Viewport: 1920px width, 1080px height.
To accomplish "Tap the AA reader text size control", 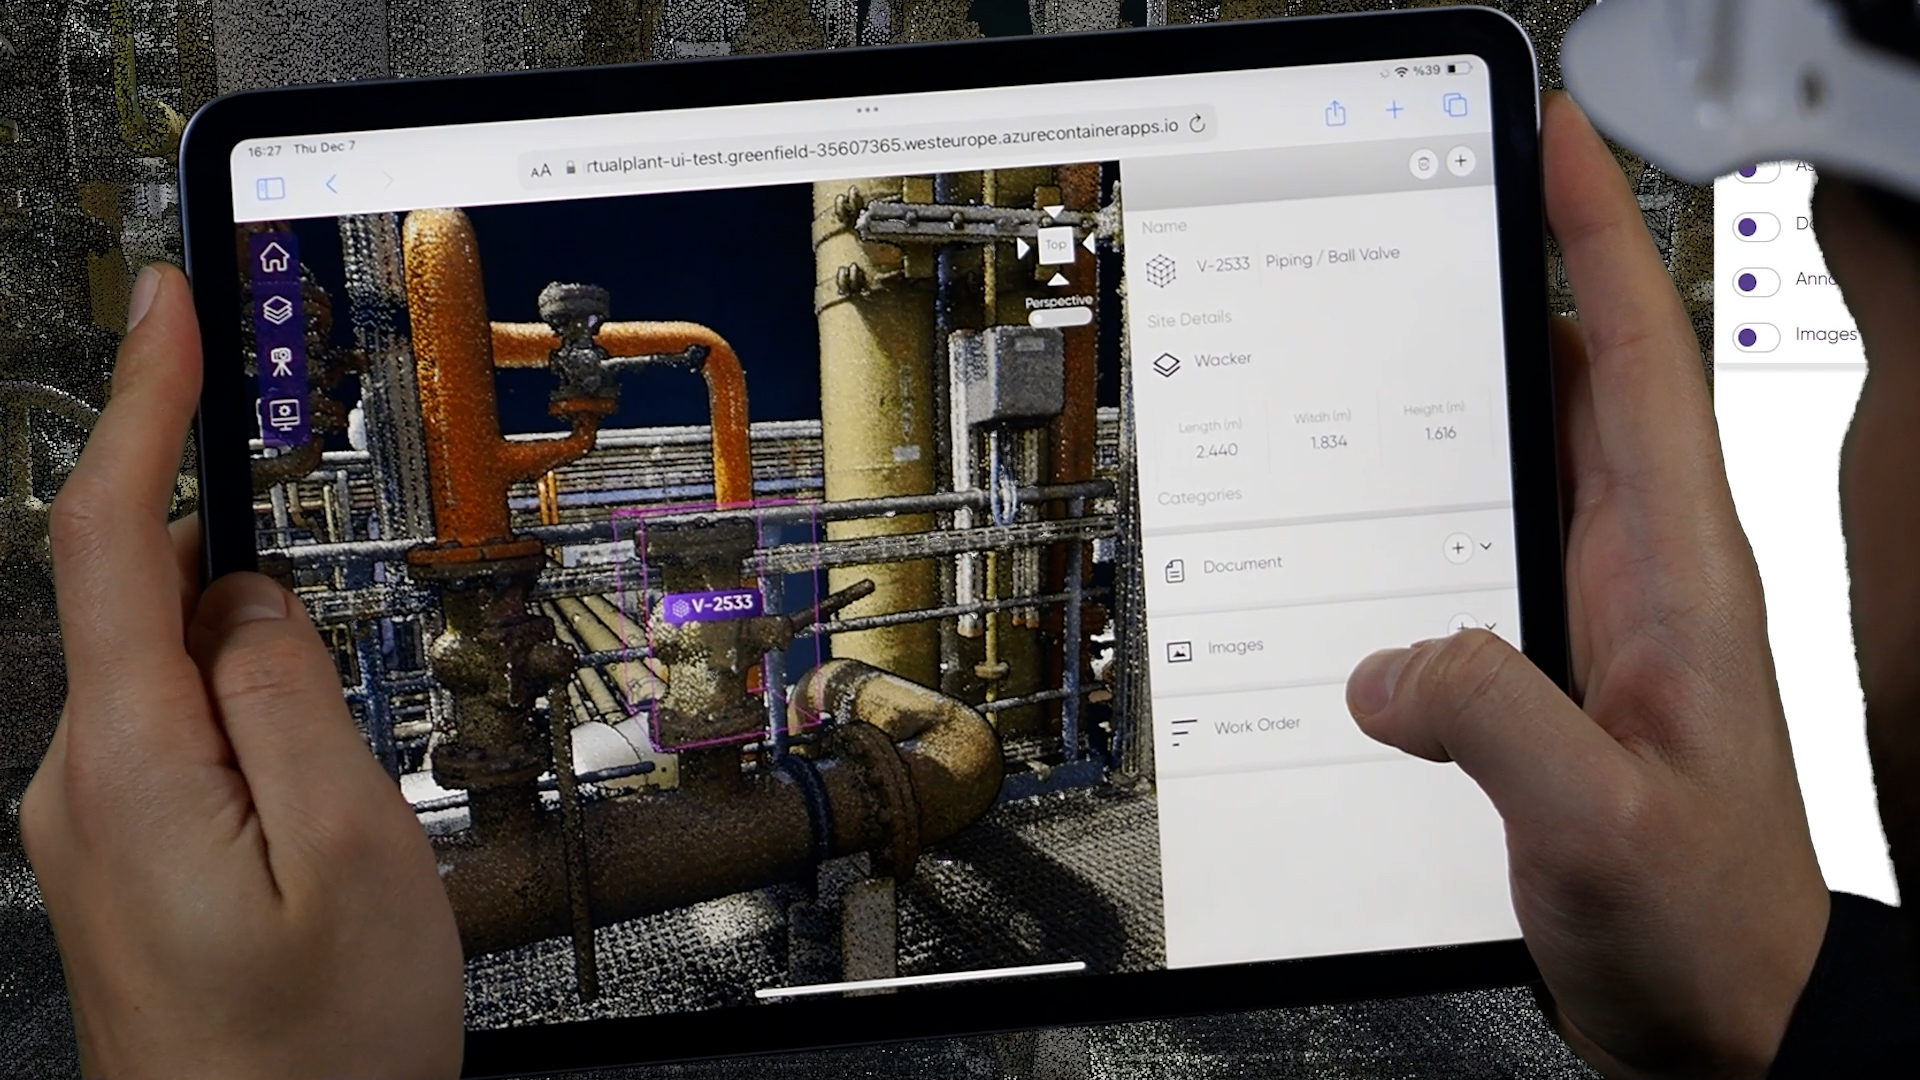I will click(541, 171).
